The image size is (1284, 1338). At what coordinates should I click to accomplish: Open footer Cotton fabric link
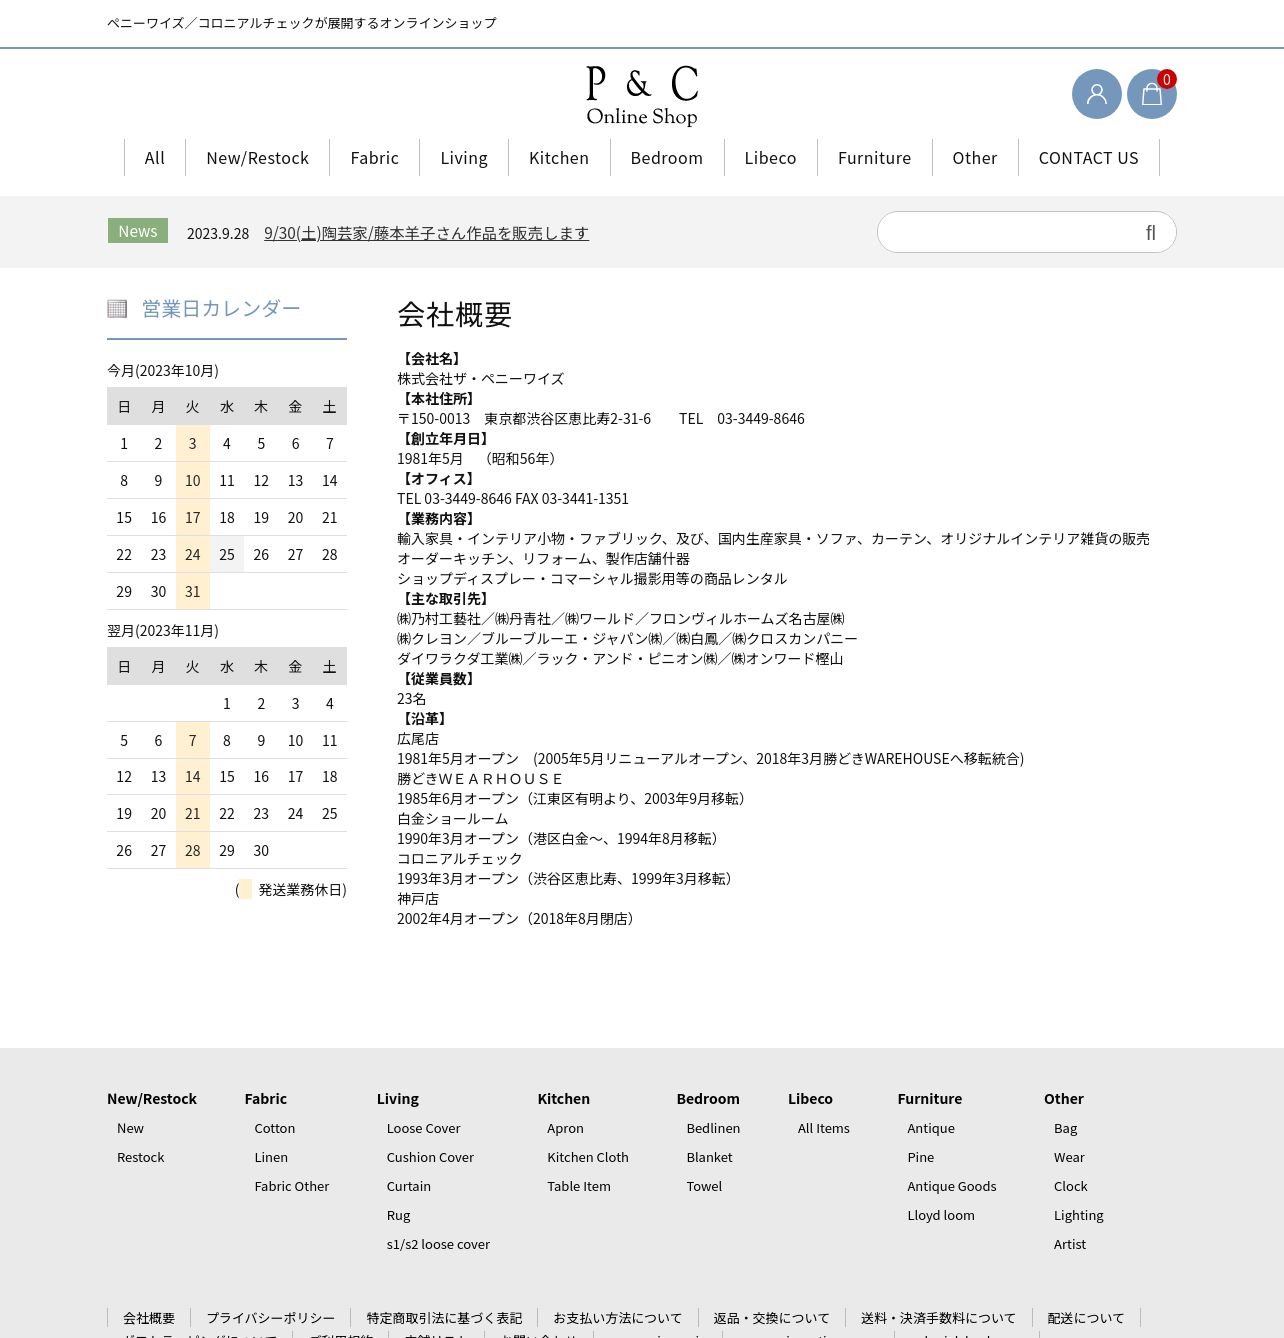(274, 1128)
